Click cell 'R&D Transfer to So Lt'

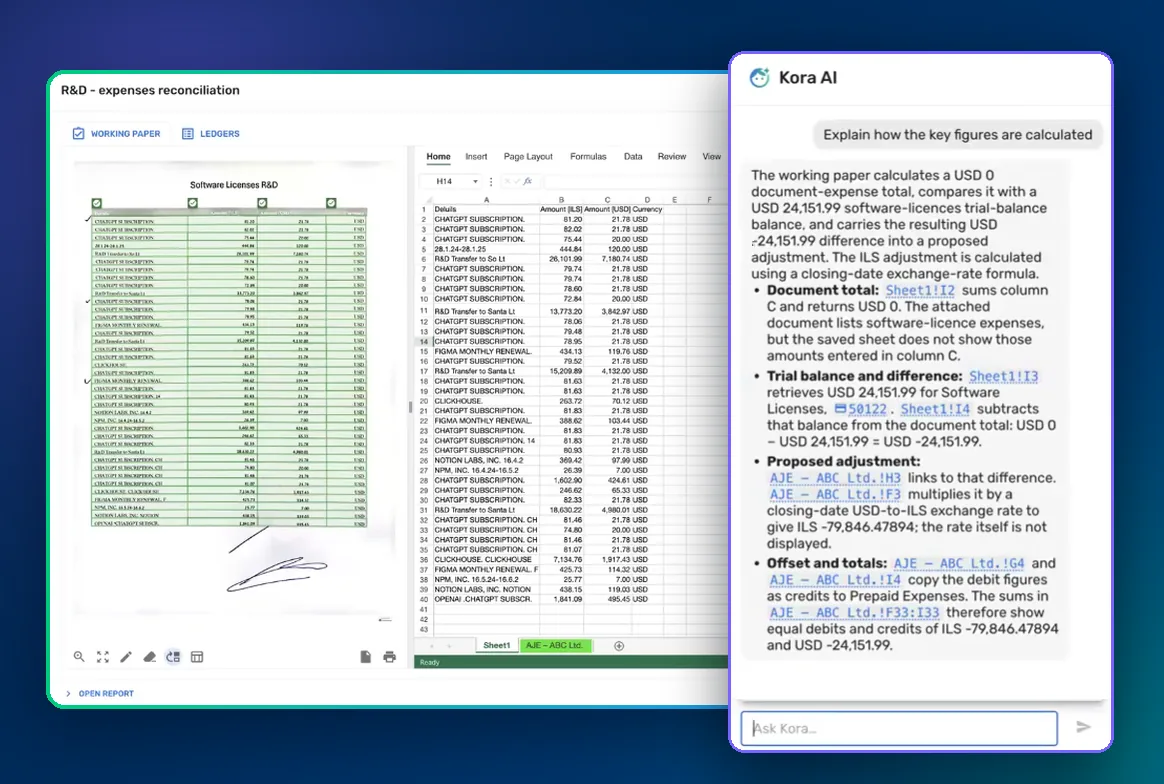coord(486,259)
